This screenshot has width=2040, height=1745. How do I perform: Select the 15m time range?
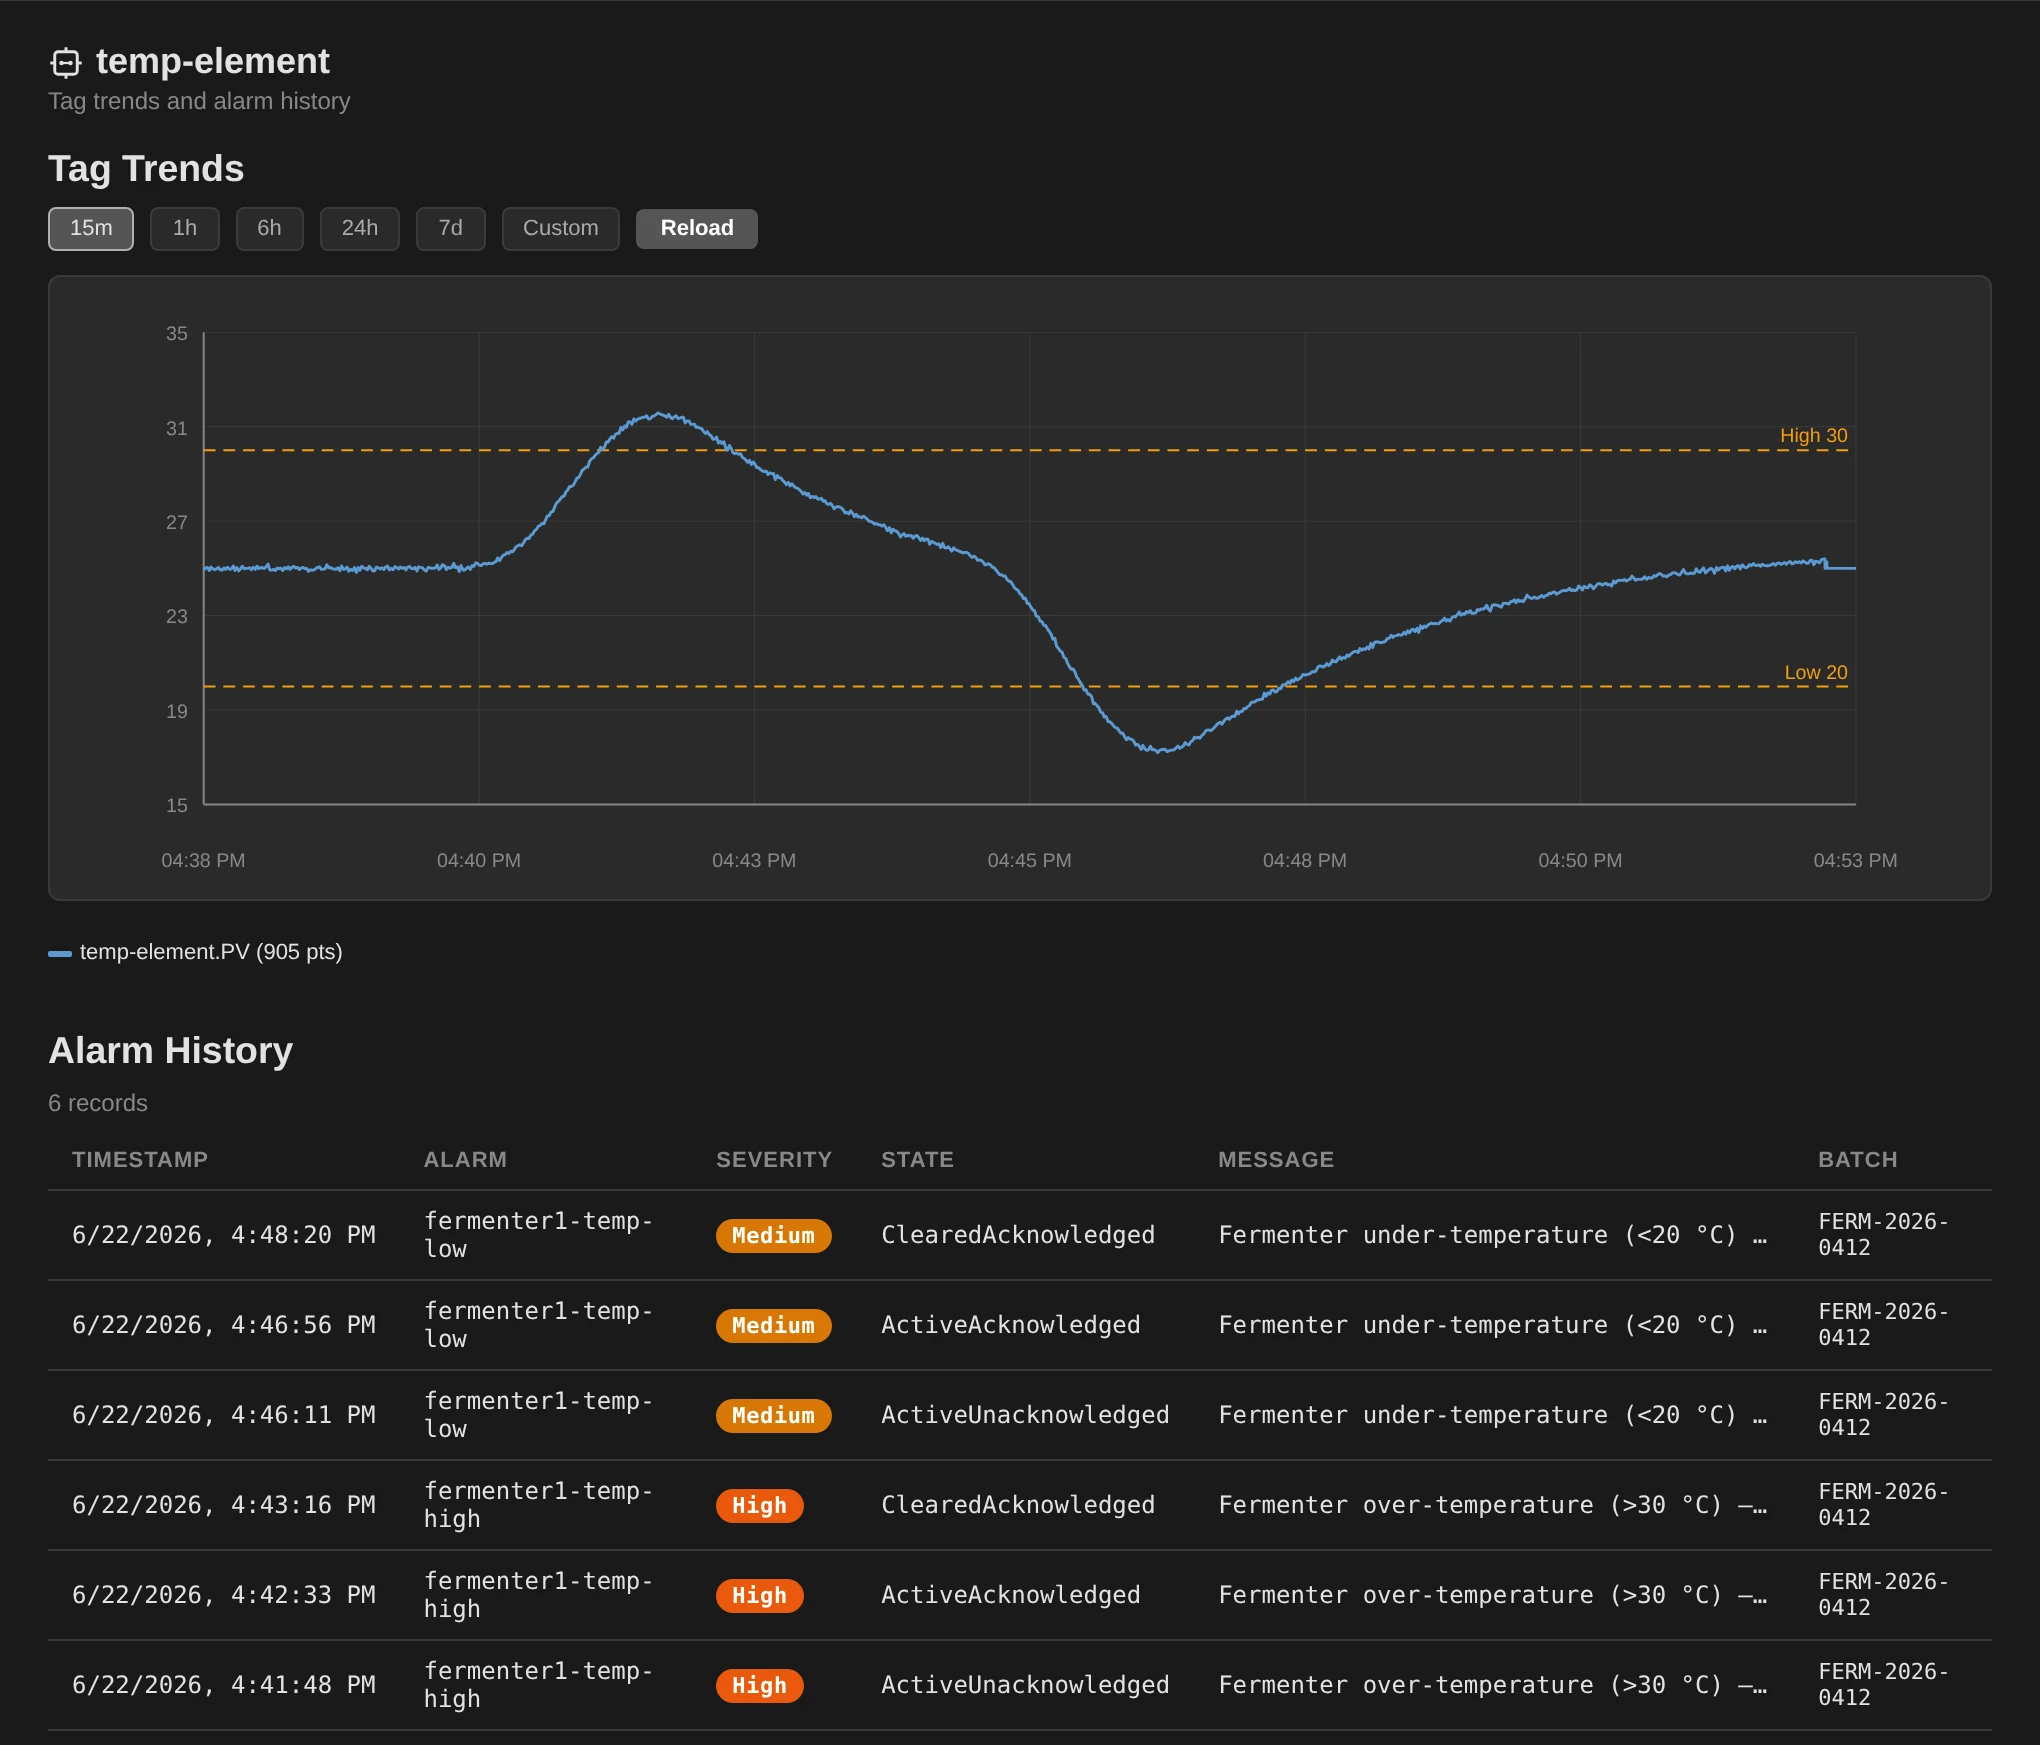tap(91, 229)
